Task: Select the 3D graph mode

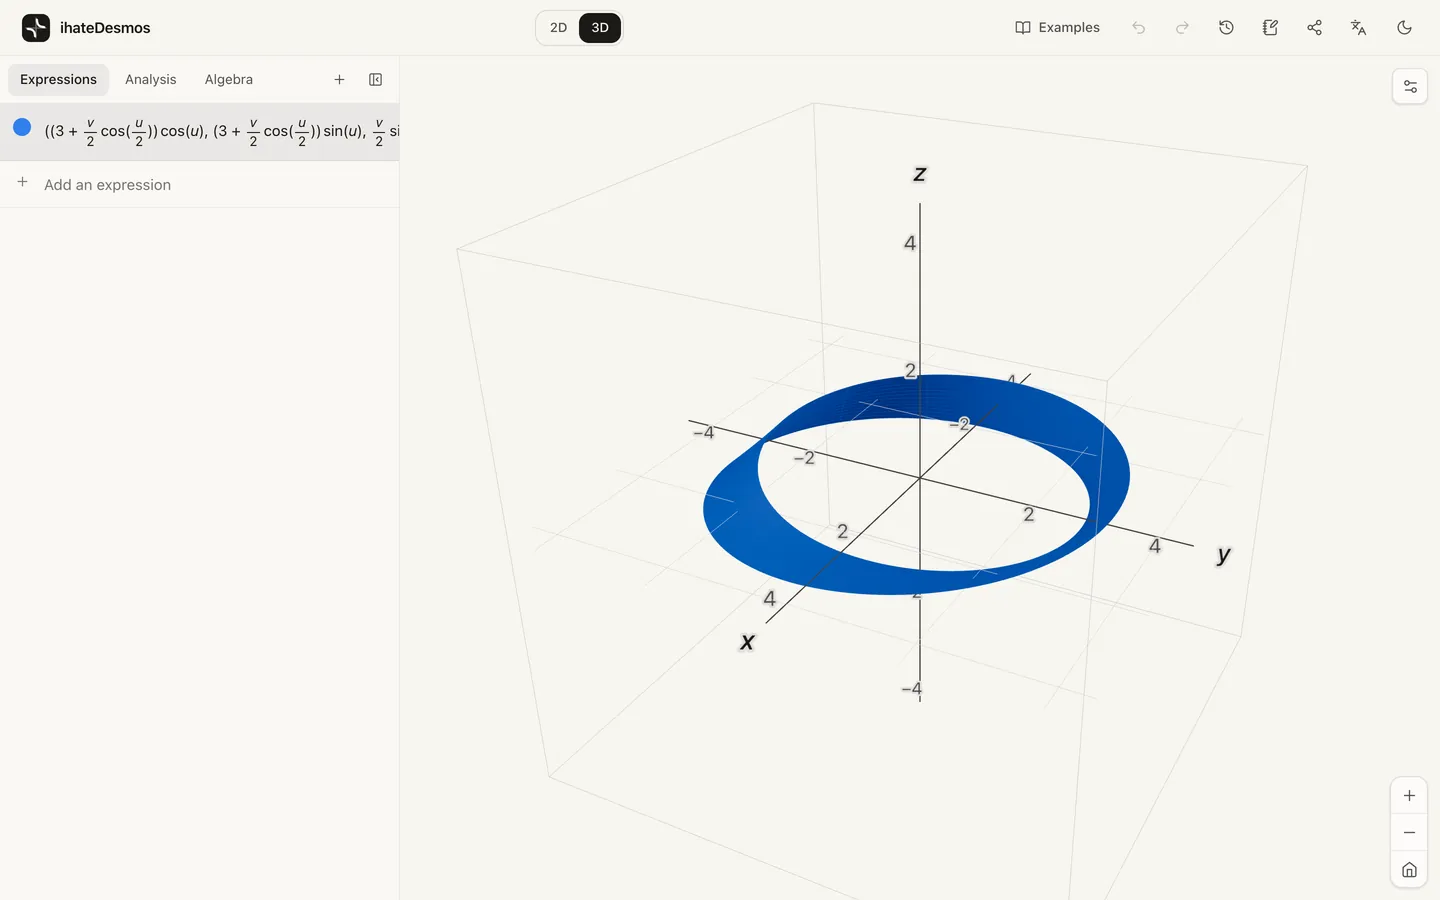Action: [x=600, y=28]
